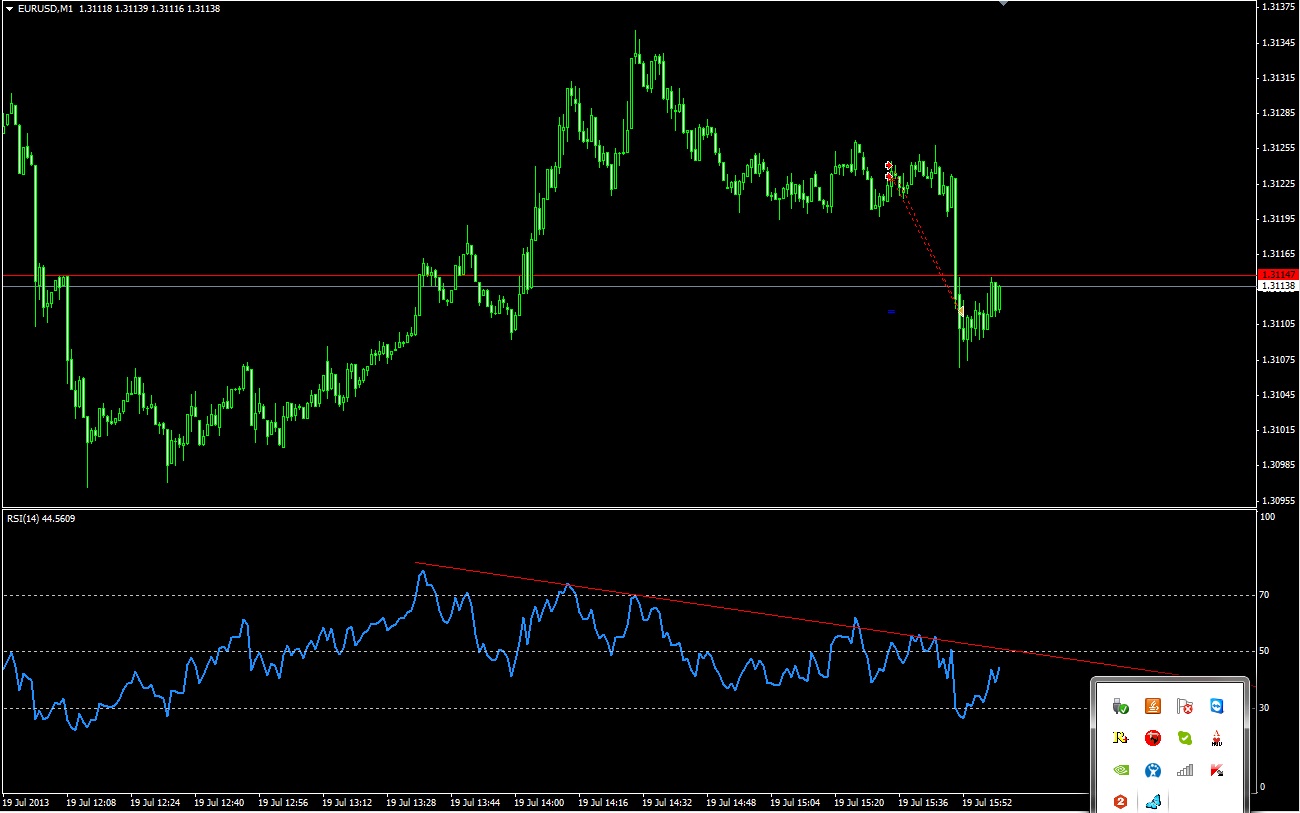Click the ace card HUD tray icon
1300x813 pixels.
coord(1217,739)
